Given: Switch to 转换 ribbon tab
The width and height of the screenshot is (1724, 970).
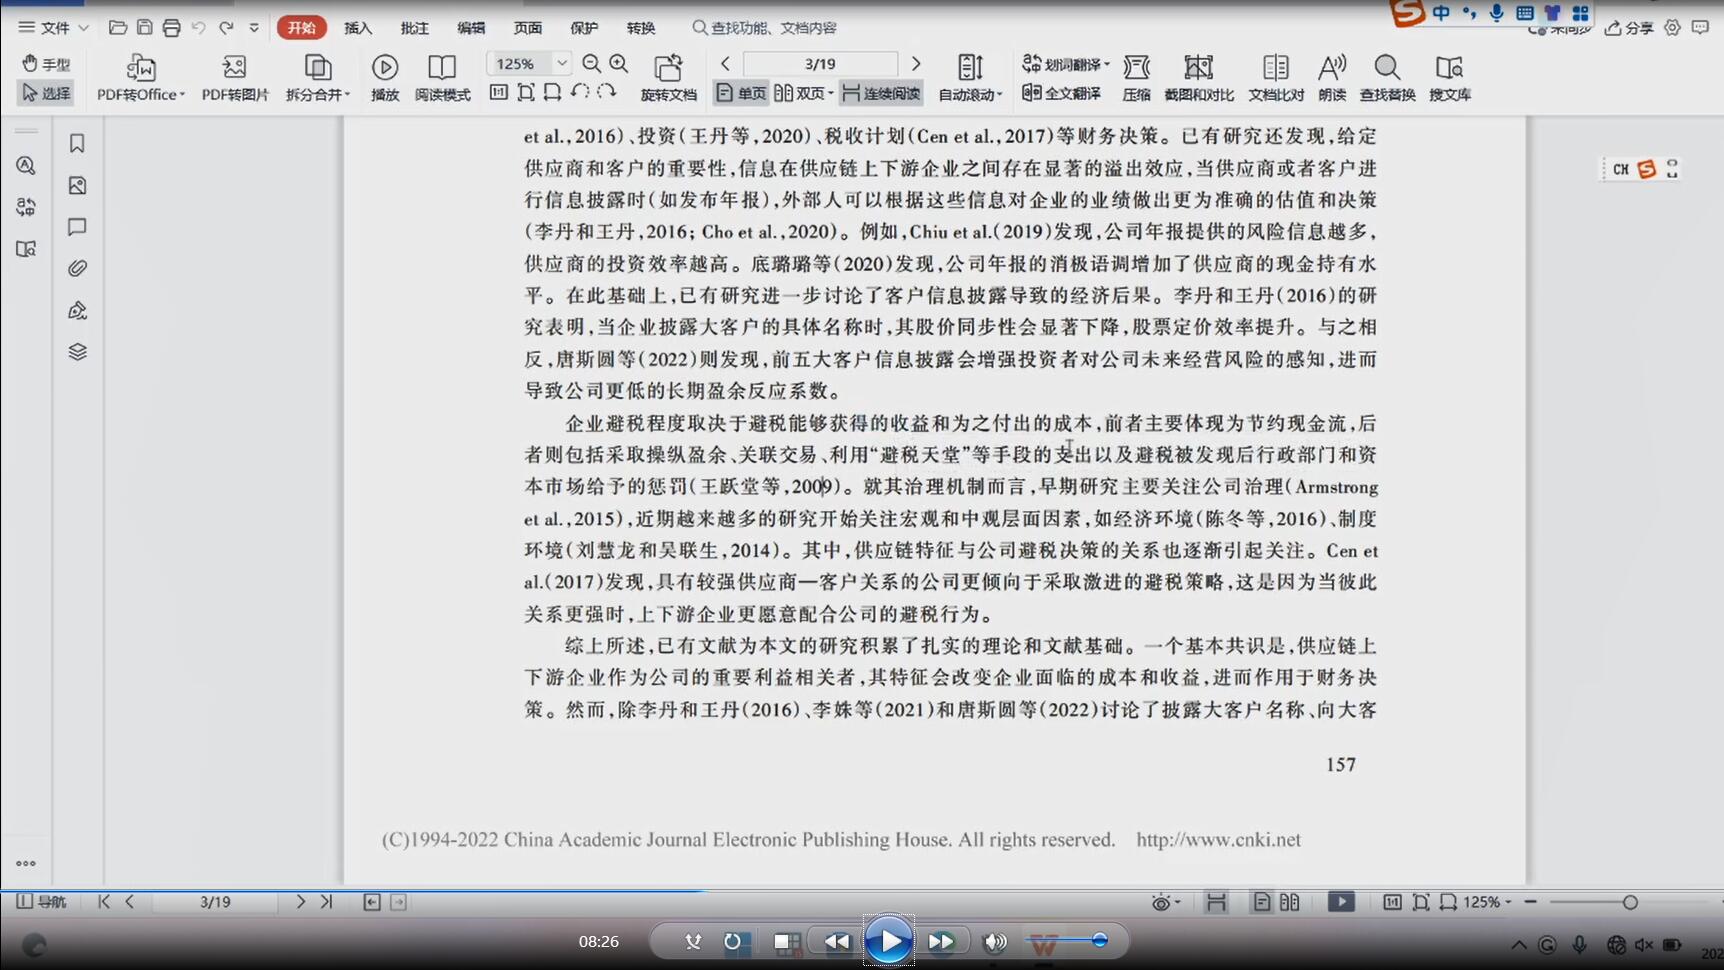Looking at the screenshot, I should (641, 28).
